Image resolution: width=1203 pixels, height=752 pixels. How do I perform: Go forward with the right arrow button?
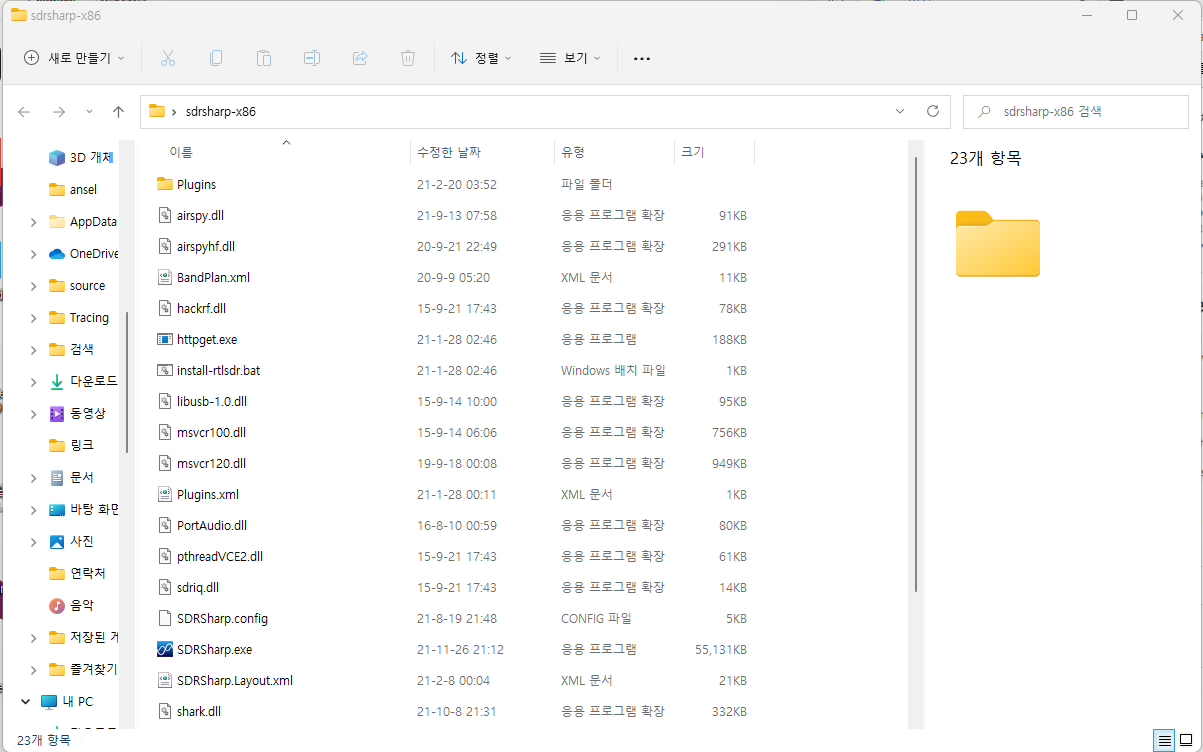59,112
